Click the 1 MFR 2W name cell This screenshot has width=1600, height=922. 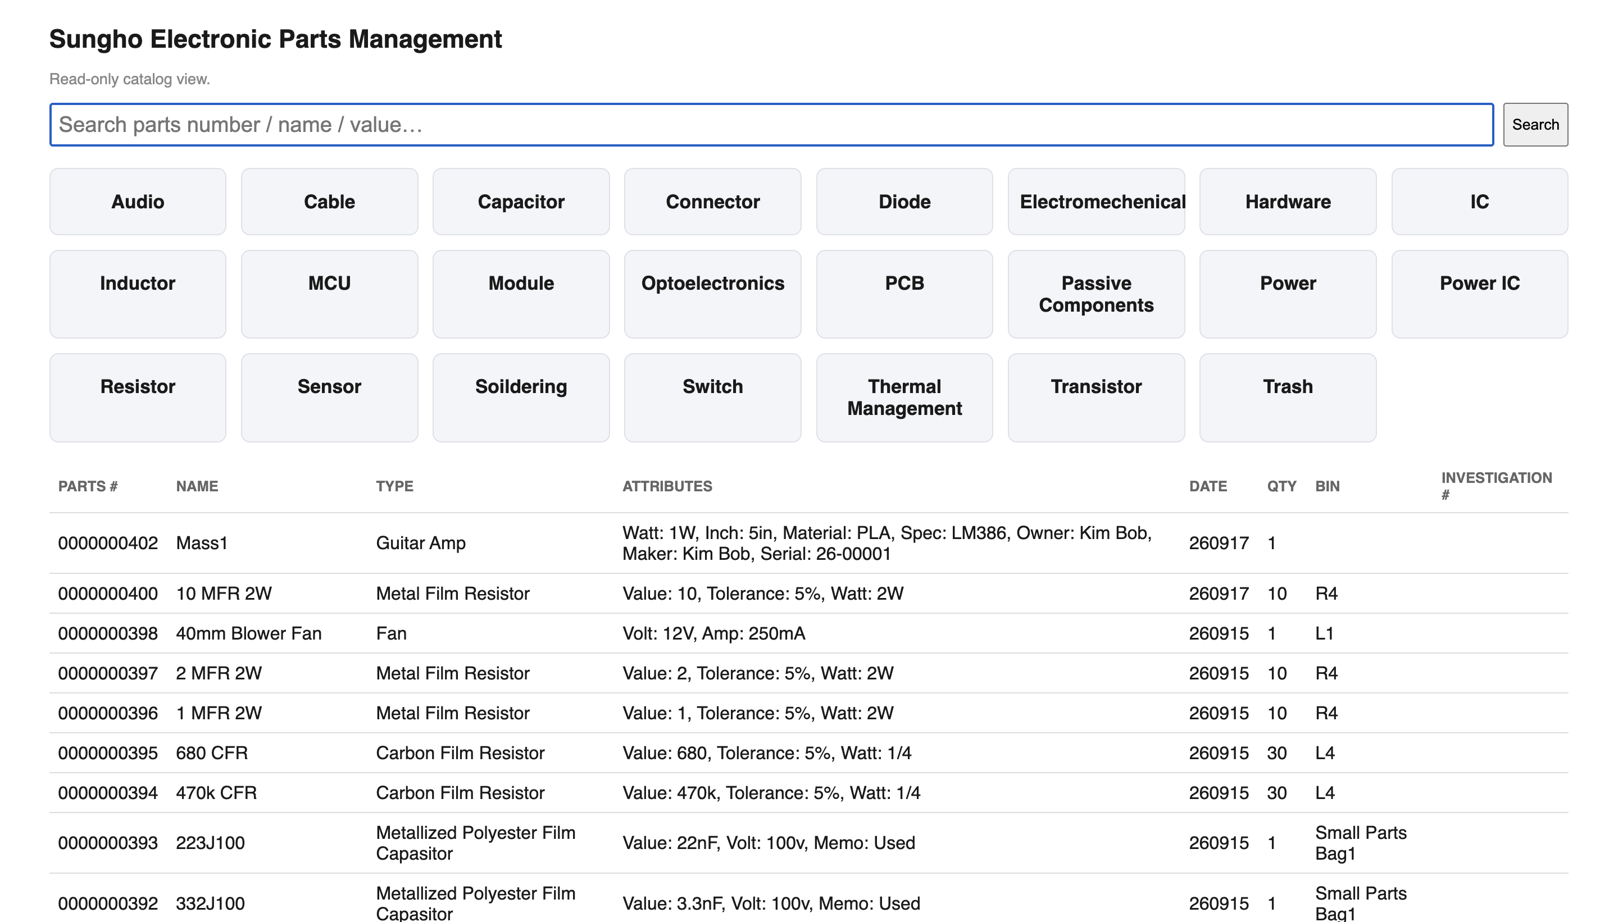click(219, 713)
